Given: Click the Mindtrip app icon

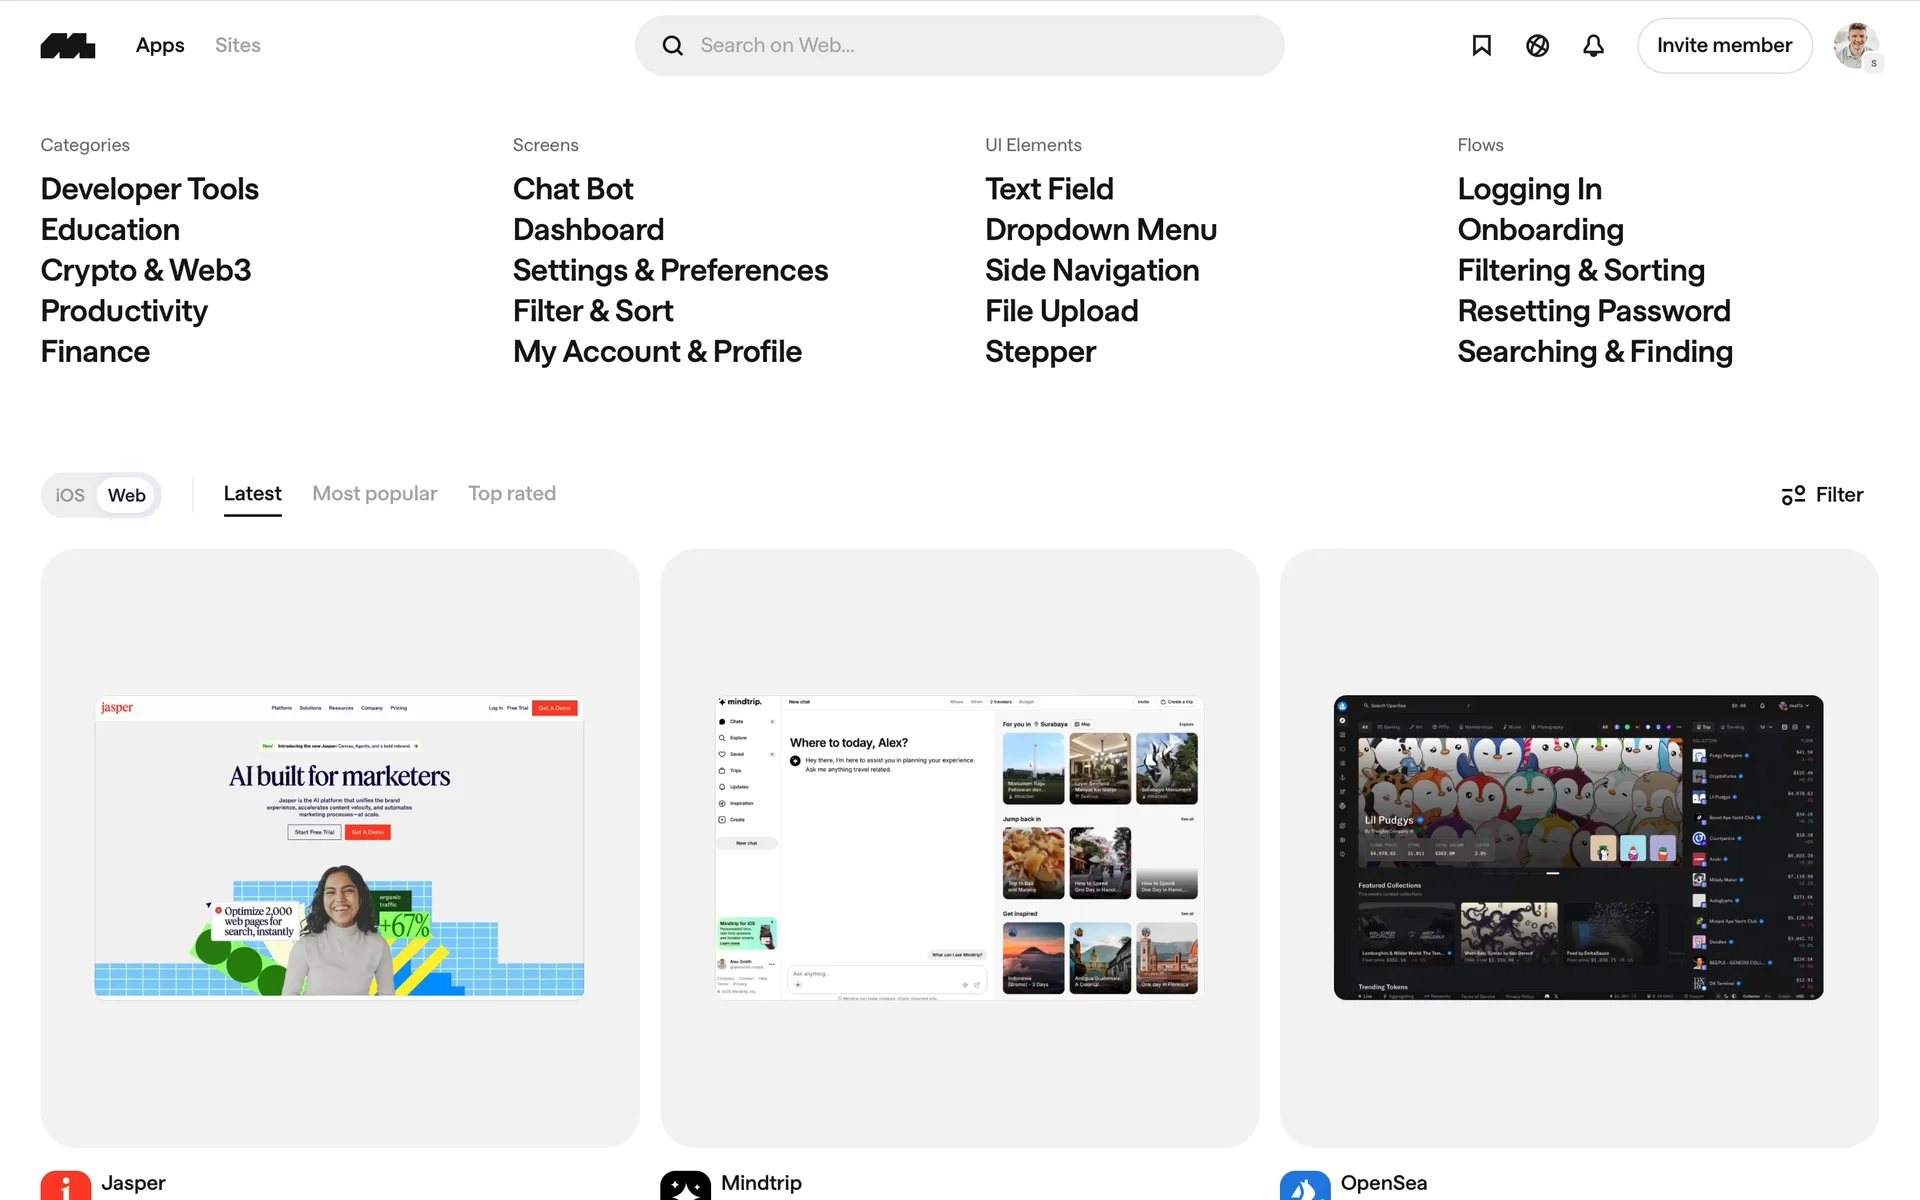Looking at the screenshot, I should pos(685,1186).
